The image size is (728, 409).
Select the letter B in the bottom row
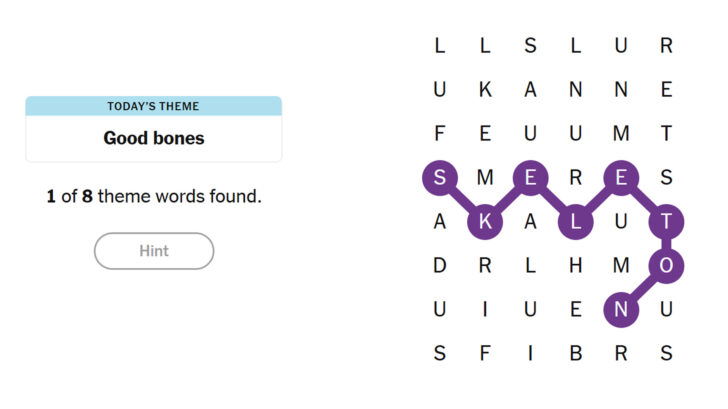tap(575, 353)
